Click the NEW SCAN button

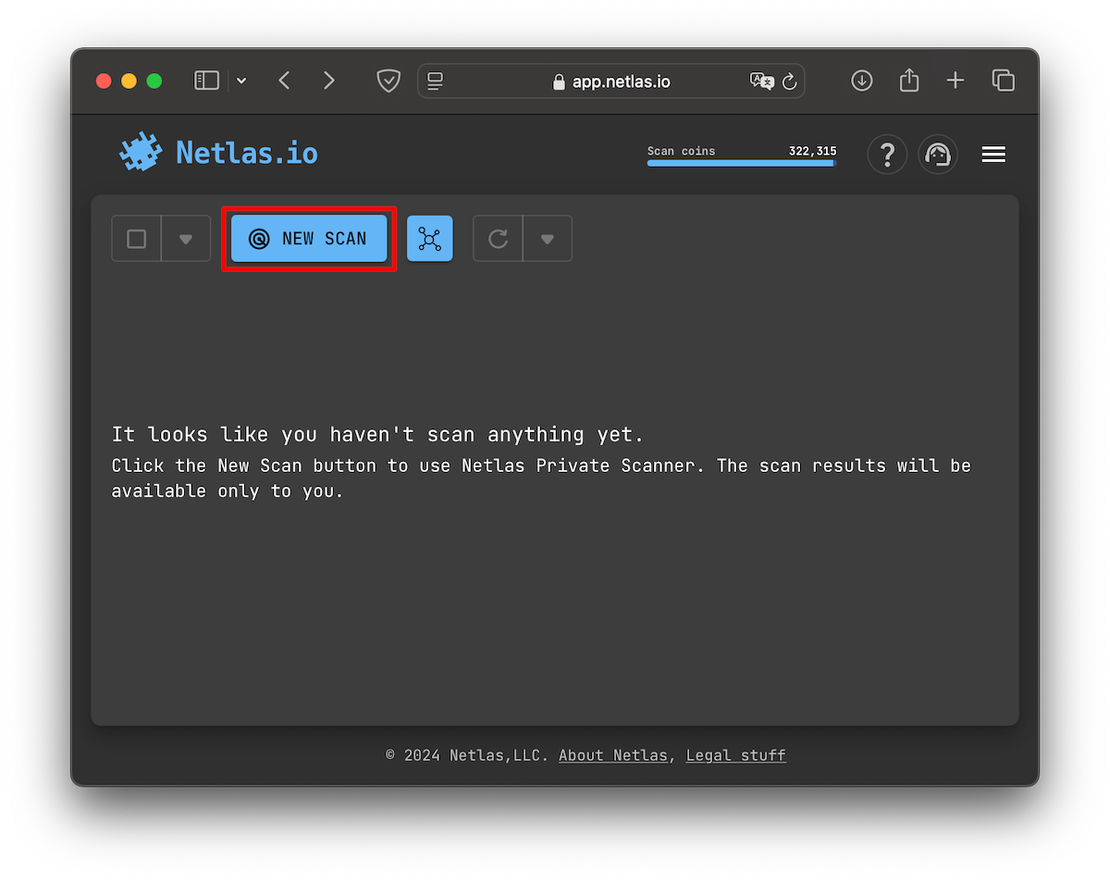(x=309, y=239)
